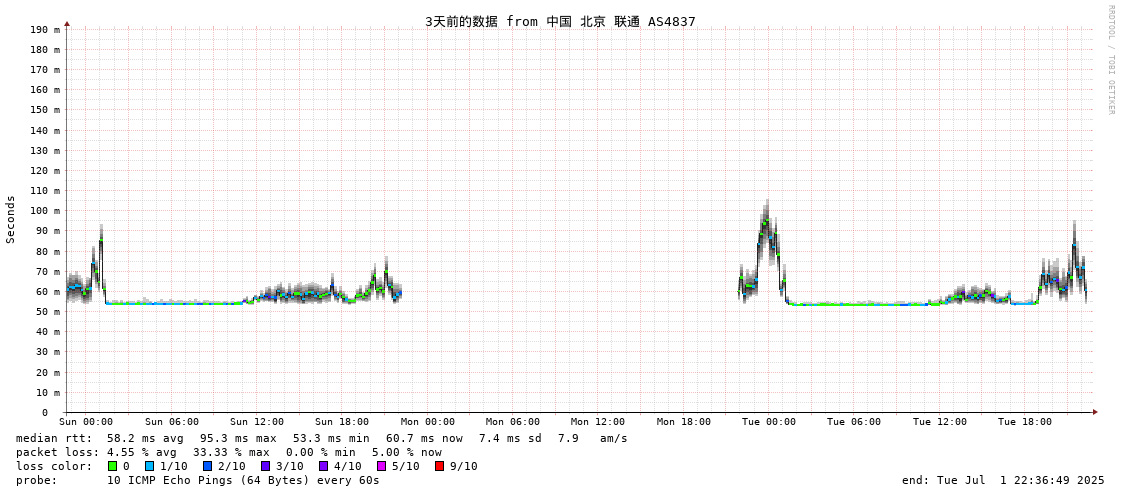This screenshot has height=494, width=1121.
Task: Click the 'Mon 00:00' time label
Action: (x=428, y=422)
